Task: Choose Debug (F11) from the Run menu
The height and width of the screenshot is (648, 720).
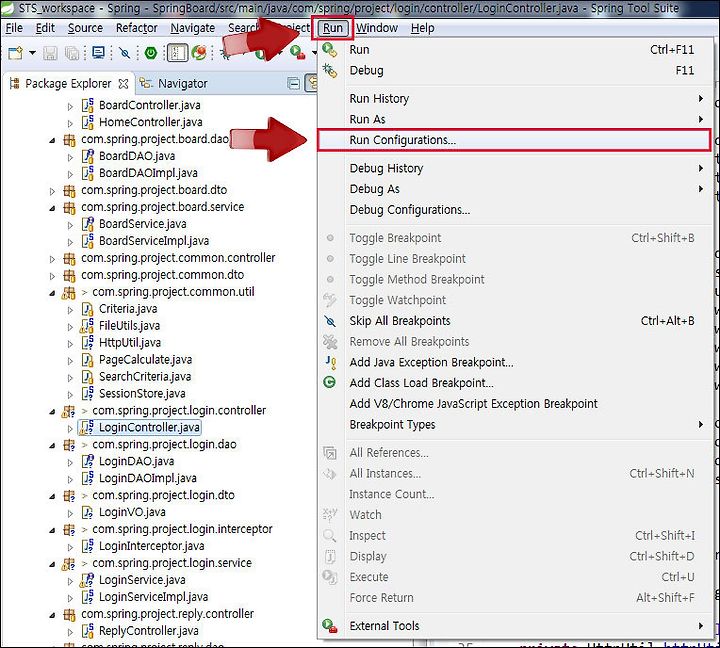Action: 515,70
